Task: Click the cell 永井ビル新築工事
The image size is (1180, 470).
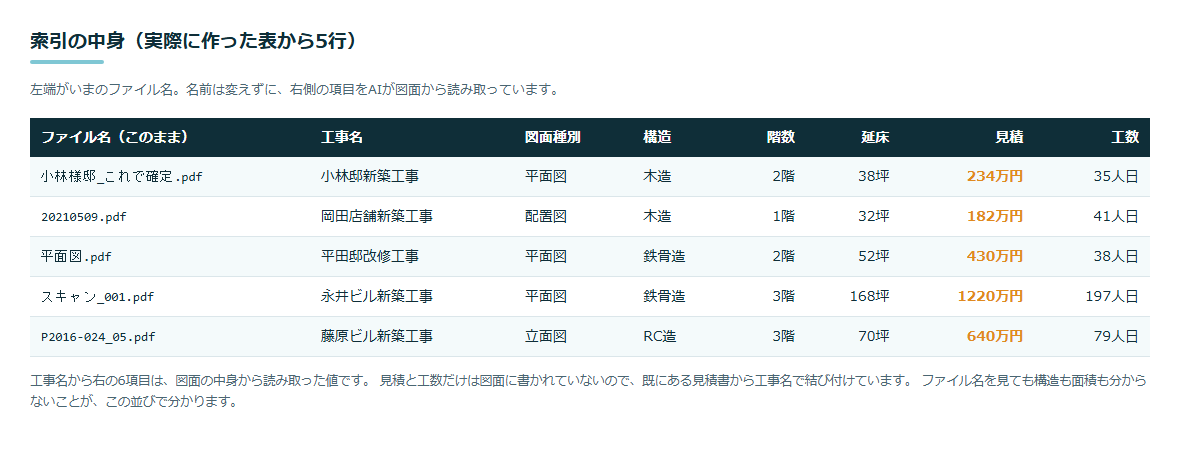Action: pyautogui.click(x=376, y=296)
